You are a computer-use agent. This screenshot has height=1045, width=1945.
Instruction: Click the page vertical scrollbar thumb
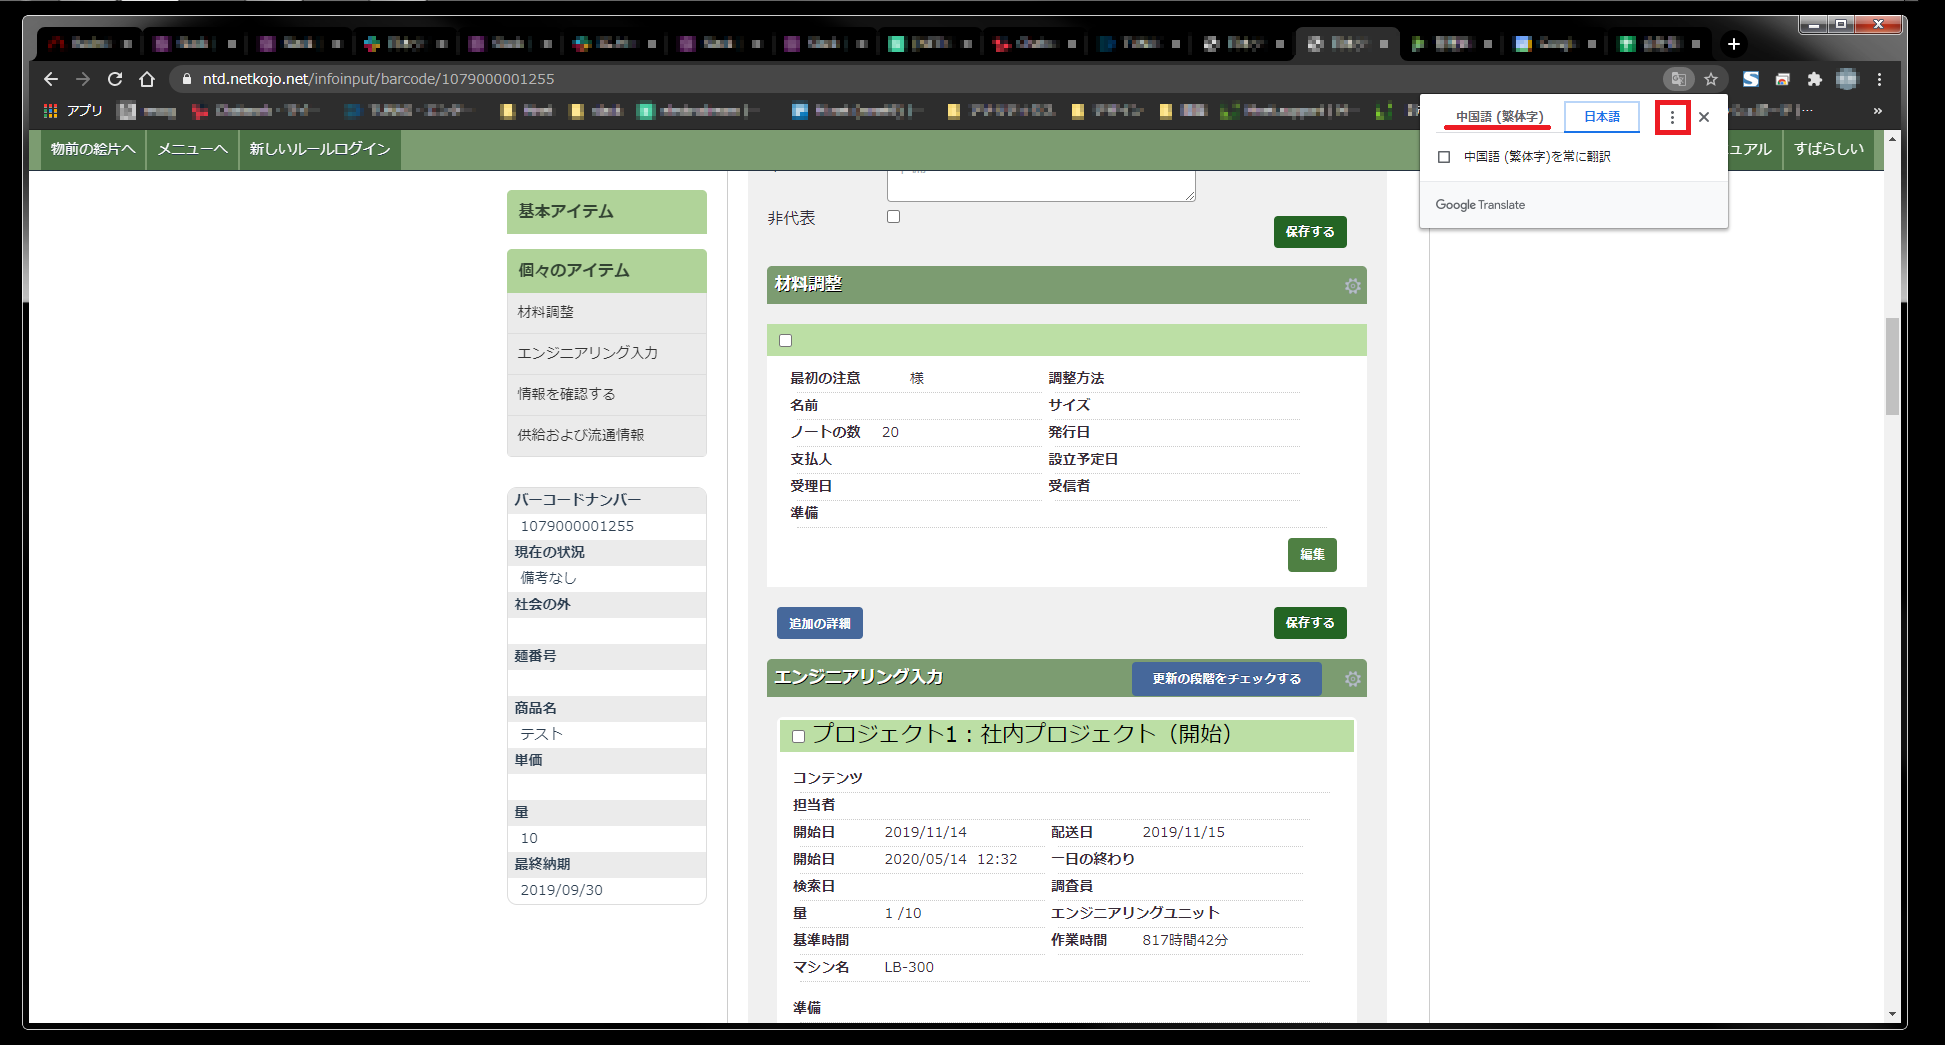click(1891, 365)
